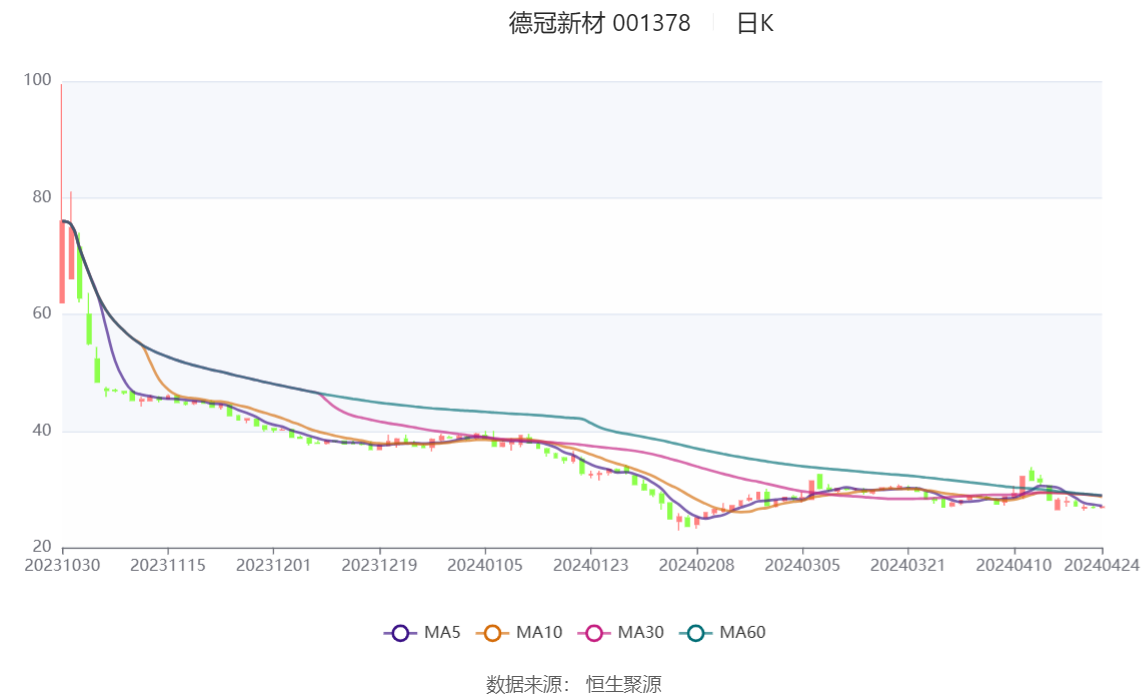1148x699 pixels.
Task: Click the data source text 恒生聚源
Action: (624, 685)
